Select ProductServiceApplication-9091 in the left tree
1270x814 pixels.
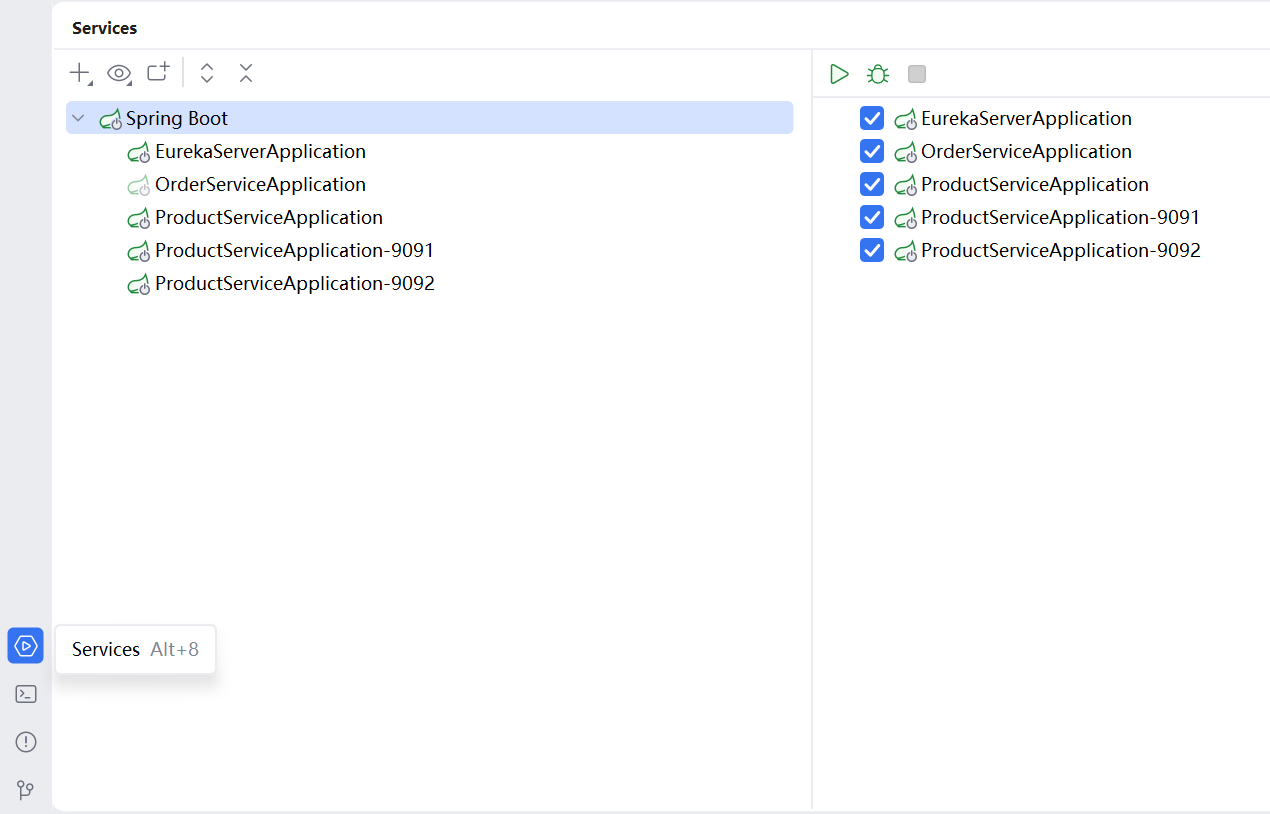point(294,251)
